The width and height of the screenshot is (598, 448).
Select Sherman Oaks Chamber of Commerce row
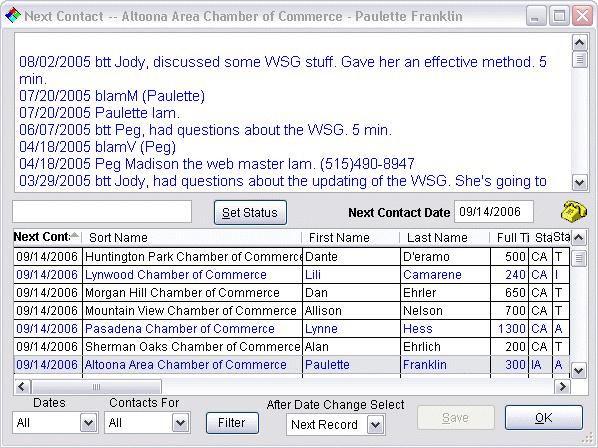click(292, 347)
